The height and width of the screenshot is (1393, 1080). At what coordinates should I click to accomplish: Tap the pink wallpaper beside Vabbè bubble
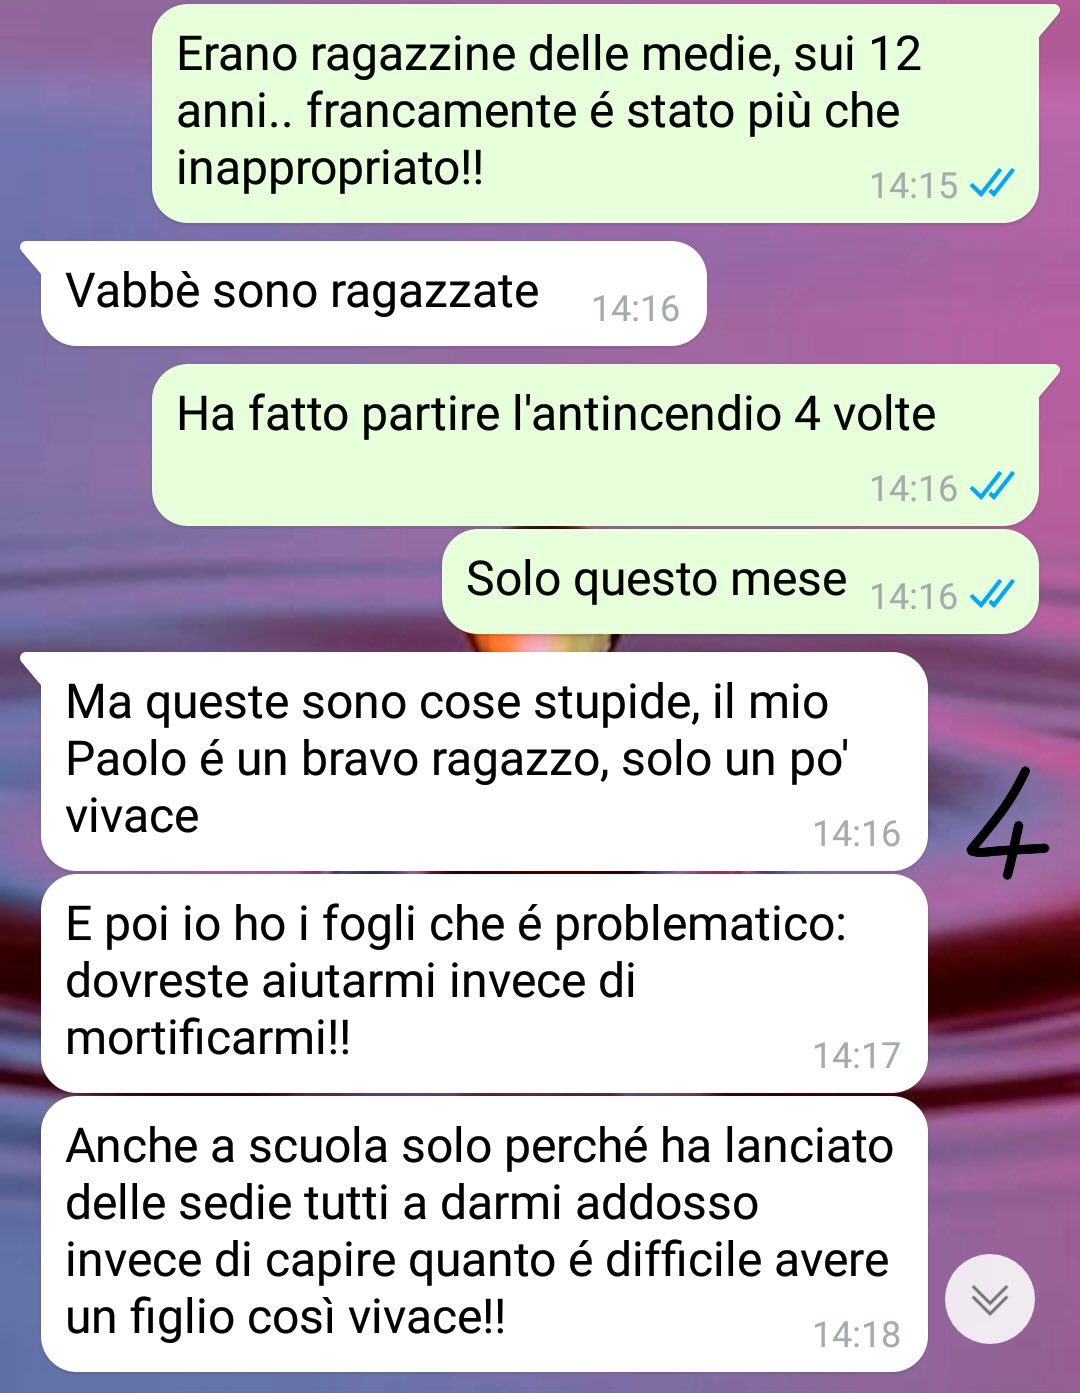coord(890,293)
